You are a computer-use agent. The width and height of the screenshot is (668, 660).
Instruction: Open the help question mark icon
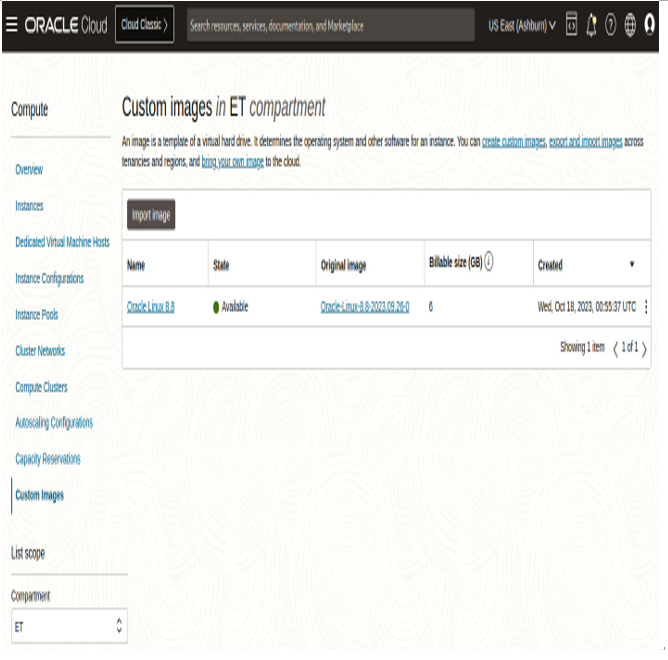[x=610, y=25]
